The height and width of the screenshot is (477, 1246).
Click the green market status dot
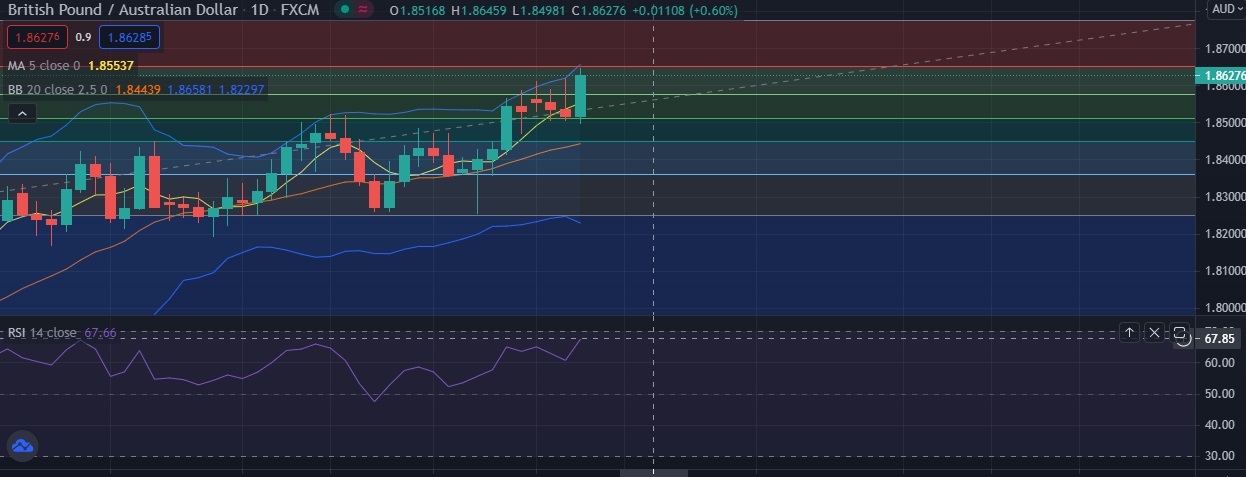click(345, 10)
